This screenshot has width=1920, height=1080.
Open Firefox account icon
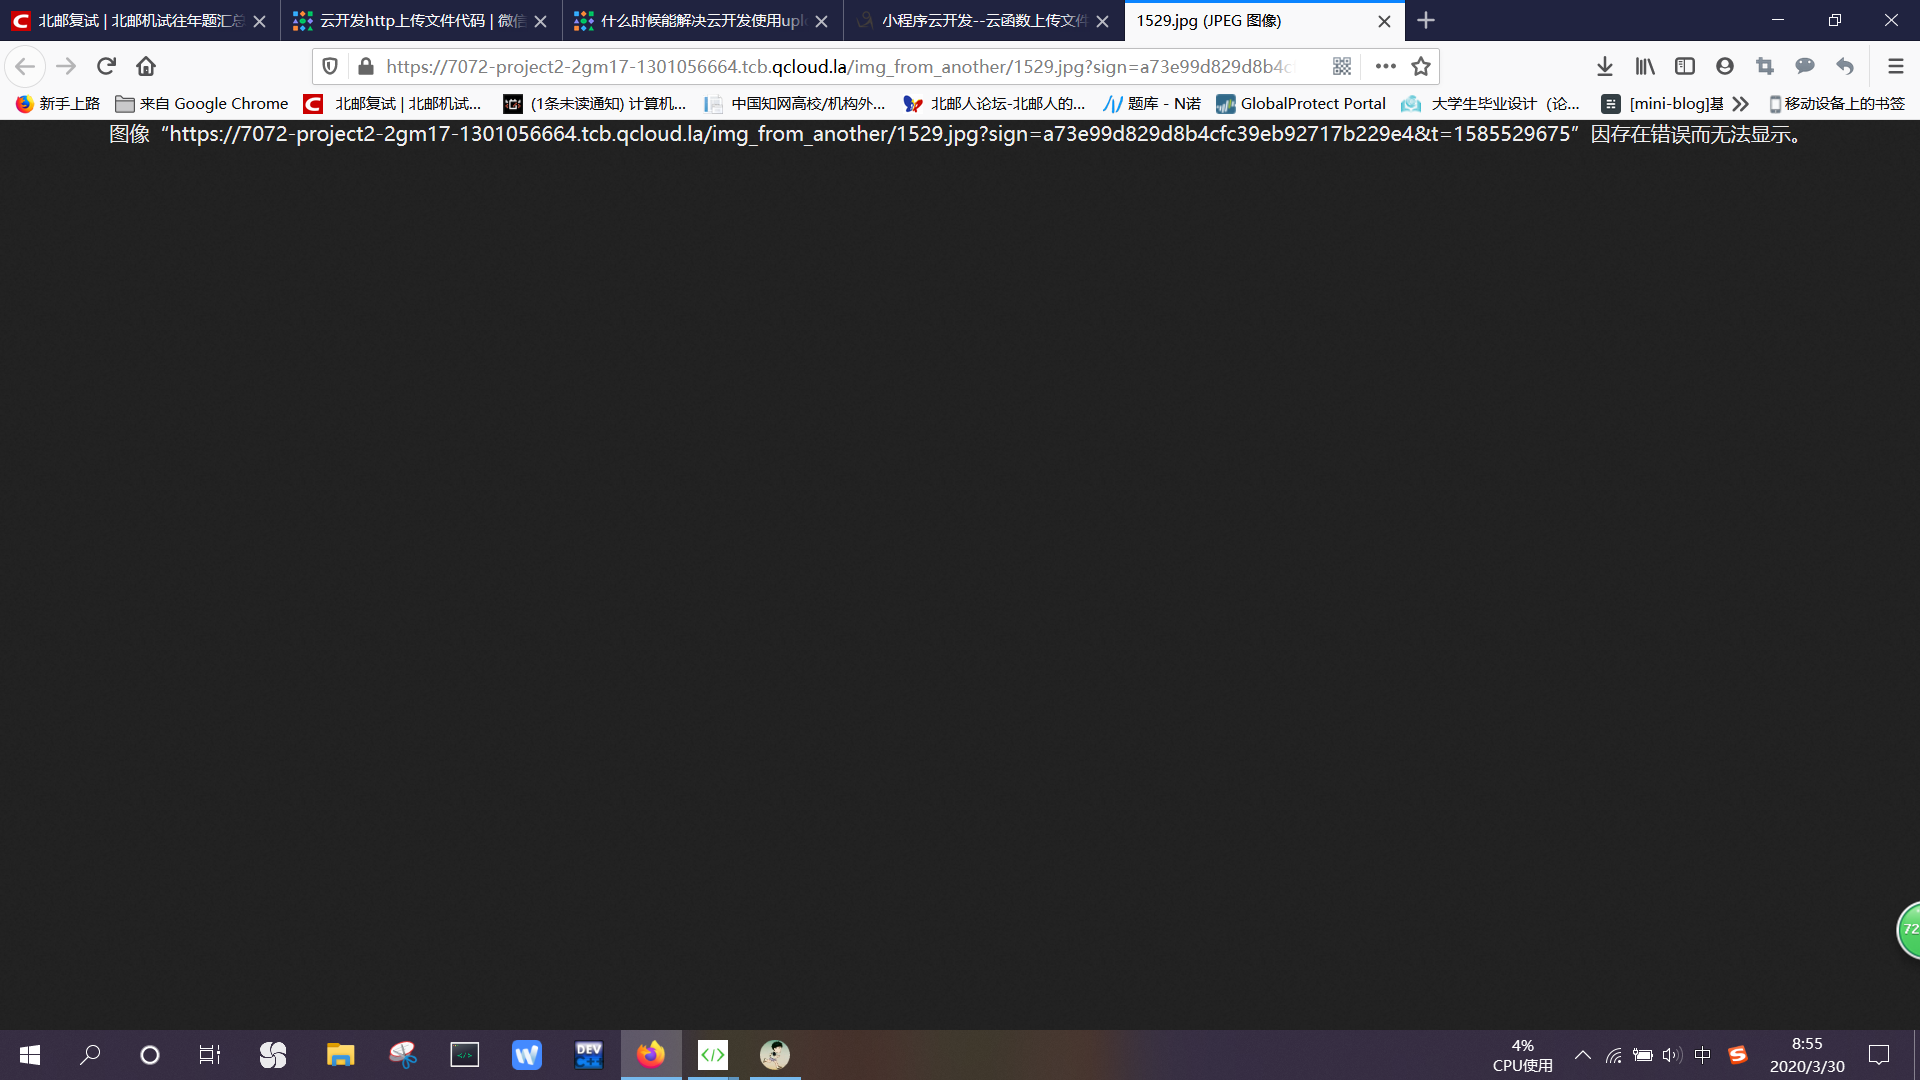tap(1724, 66)
